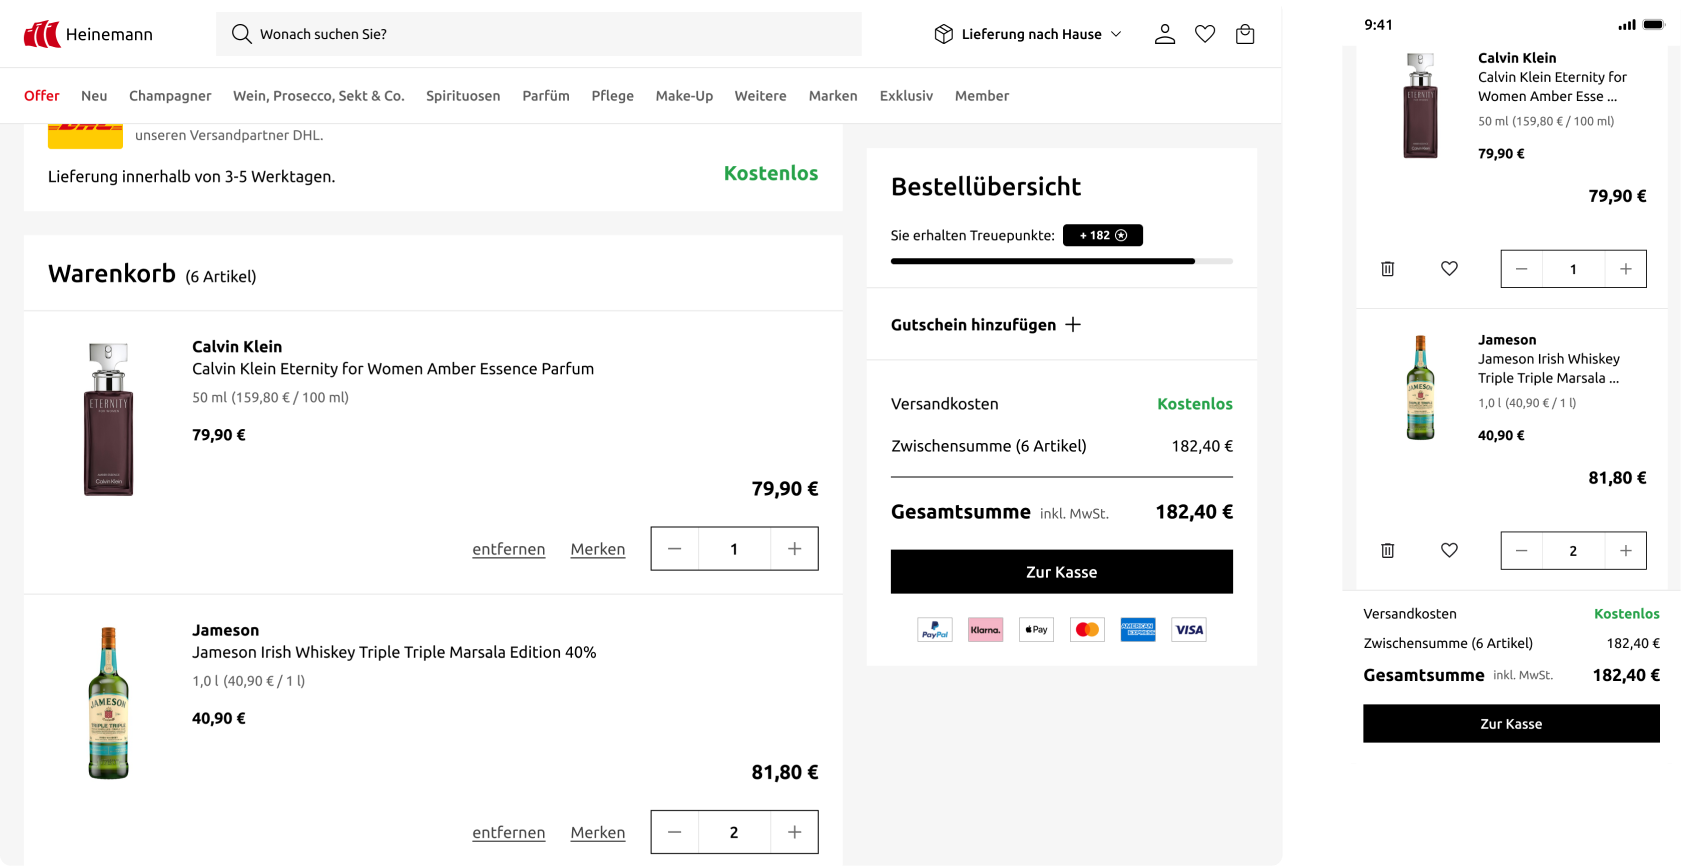Open Calvin Klein perfume thumbnail in desktop cart
This screenshot has width=1681, height=866.
click(108, 420)
